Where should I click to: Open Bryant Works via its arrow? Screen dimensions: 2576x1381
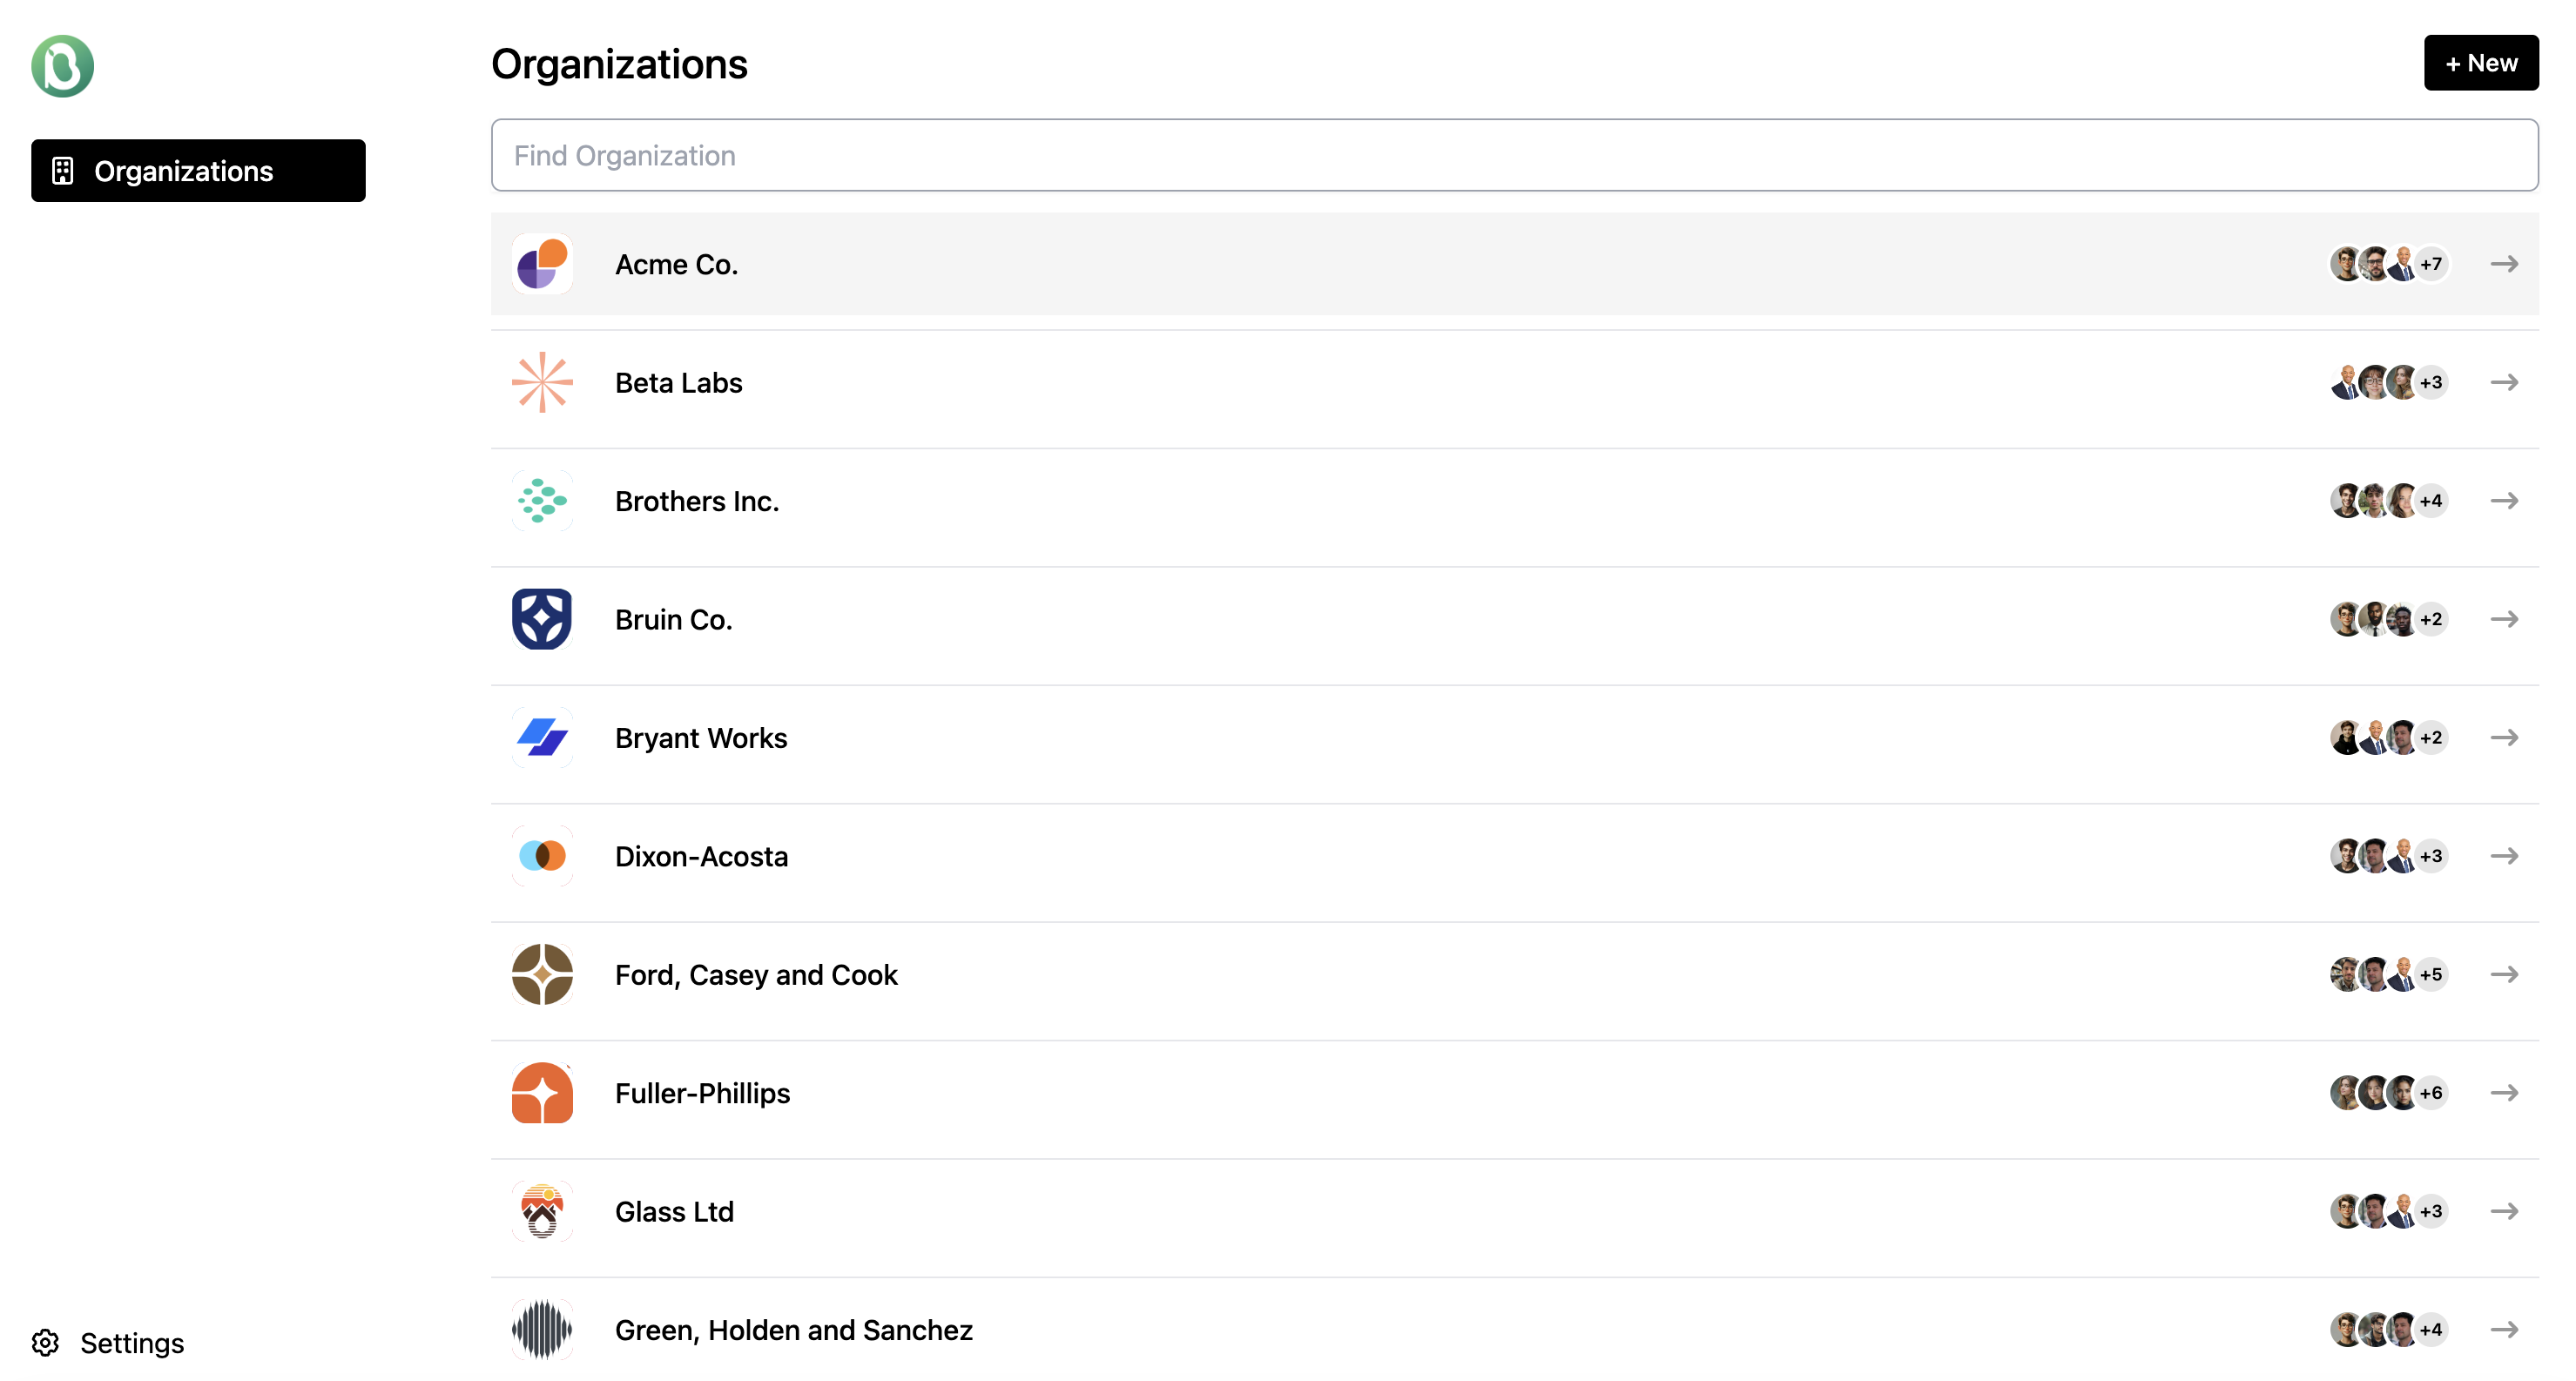[x=2504, y=737]
